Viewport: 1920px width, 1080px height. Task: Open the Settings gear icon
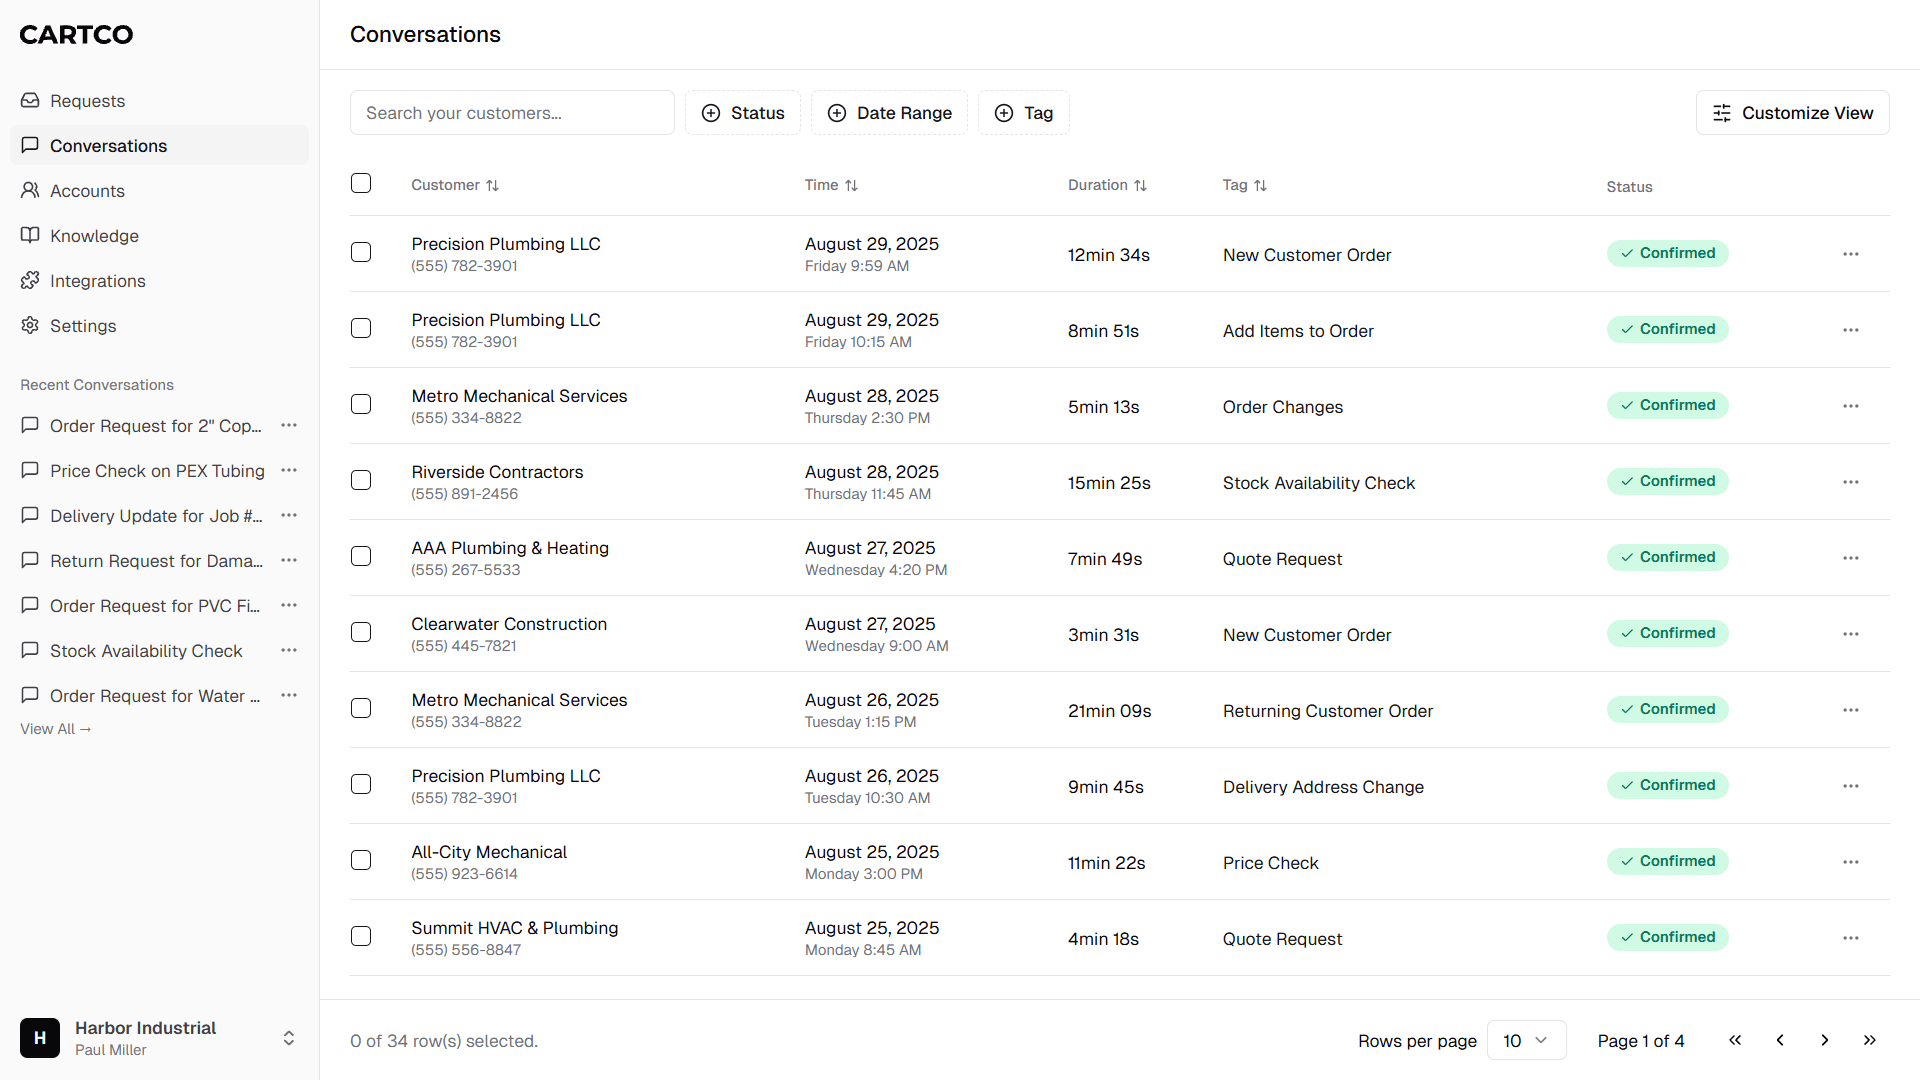[30, 325]
